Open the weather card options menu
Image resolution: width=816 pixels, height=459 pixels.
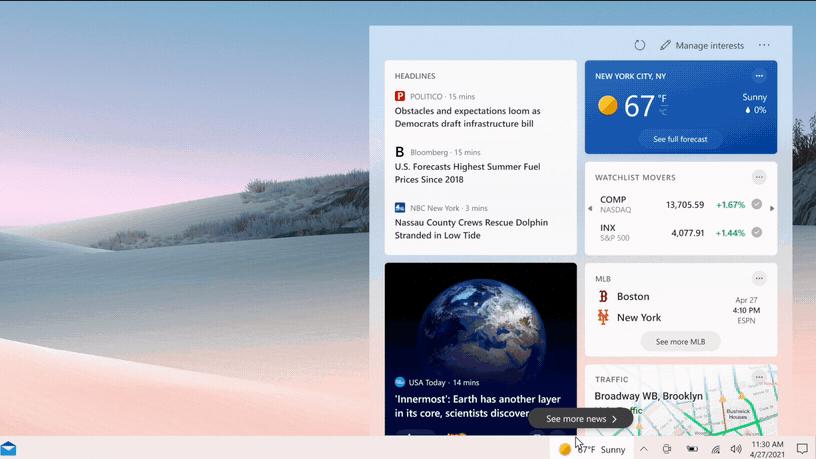point(759,76)
